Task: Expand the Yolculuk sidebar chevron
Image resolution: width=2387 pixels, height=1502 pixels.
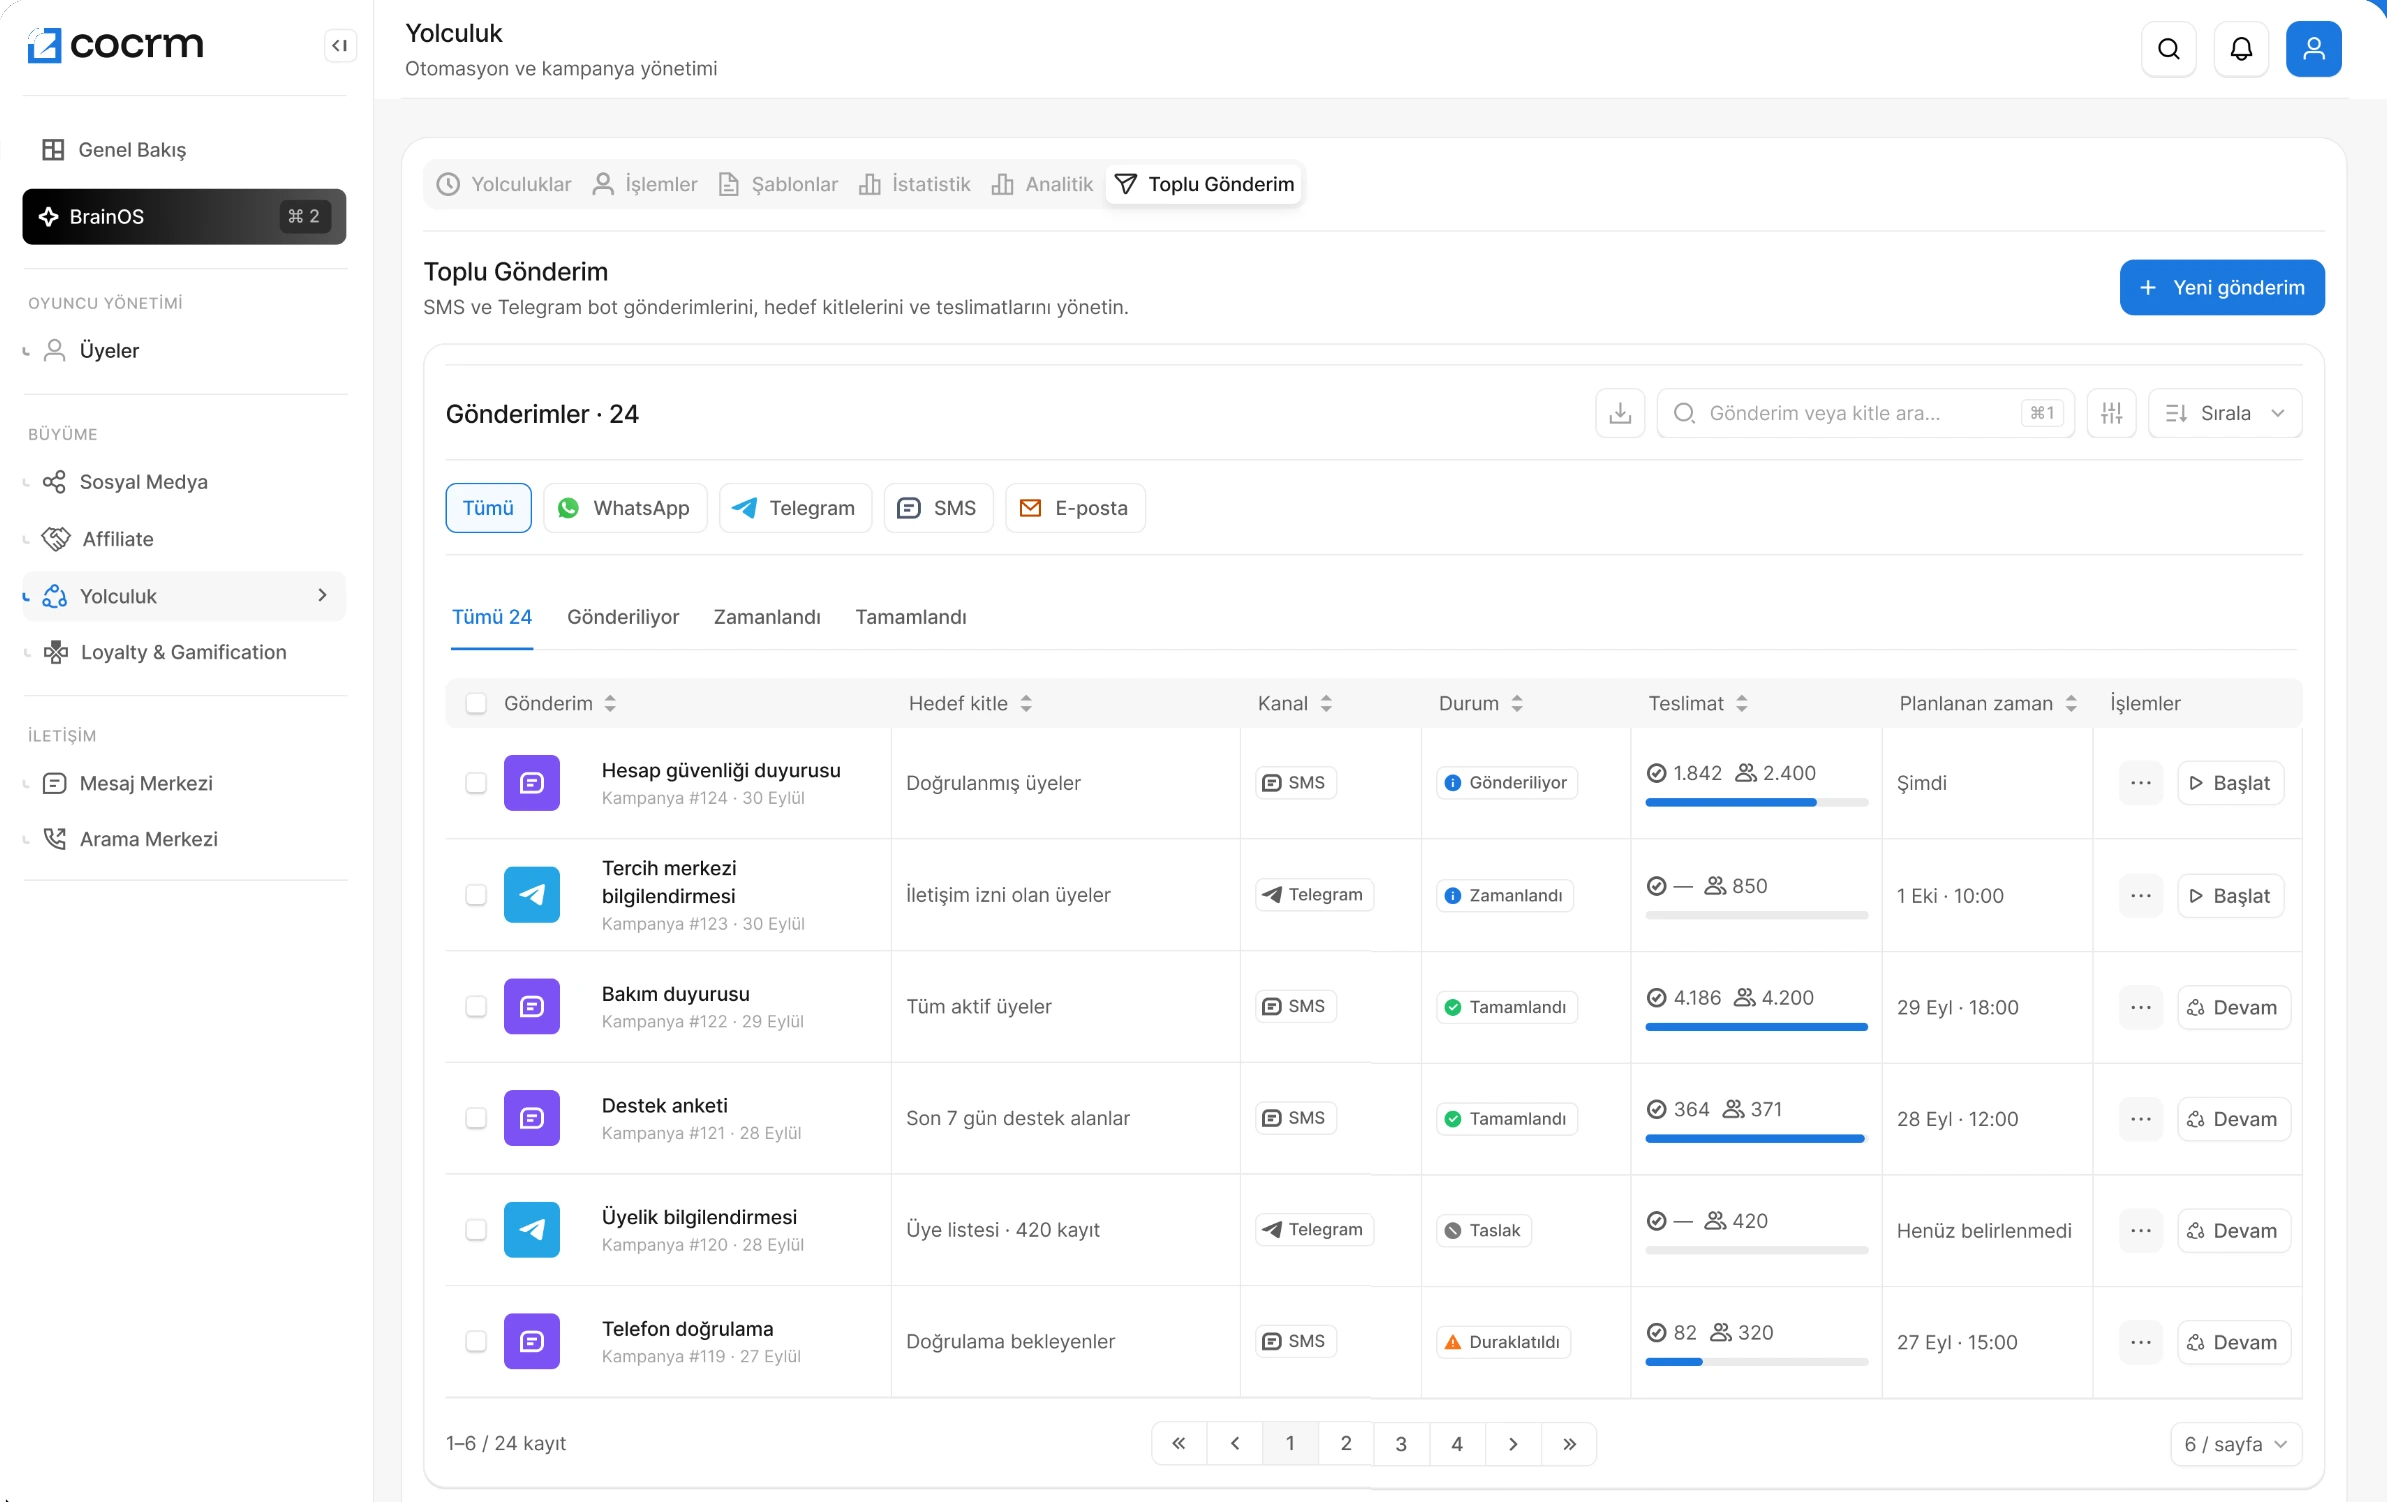Action: 322,596
